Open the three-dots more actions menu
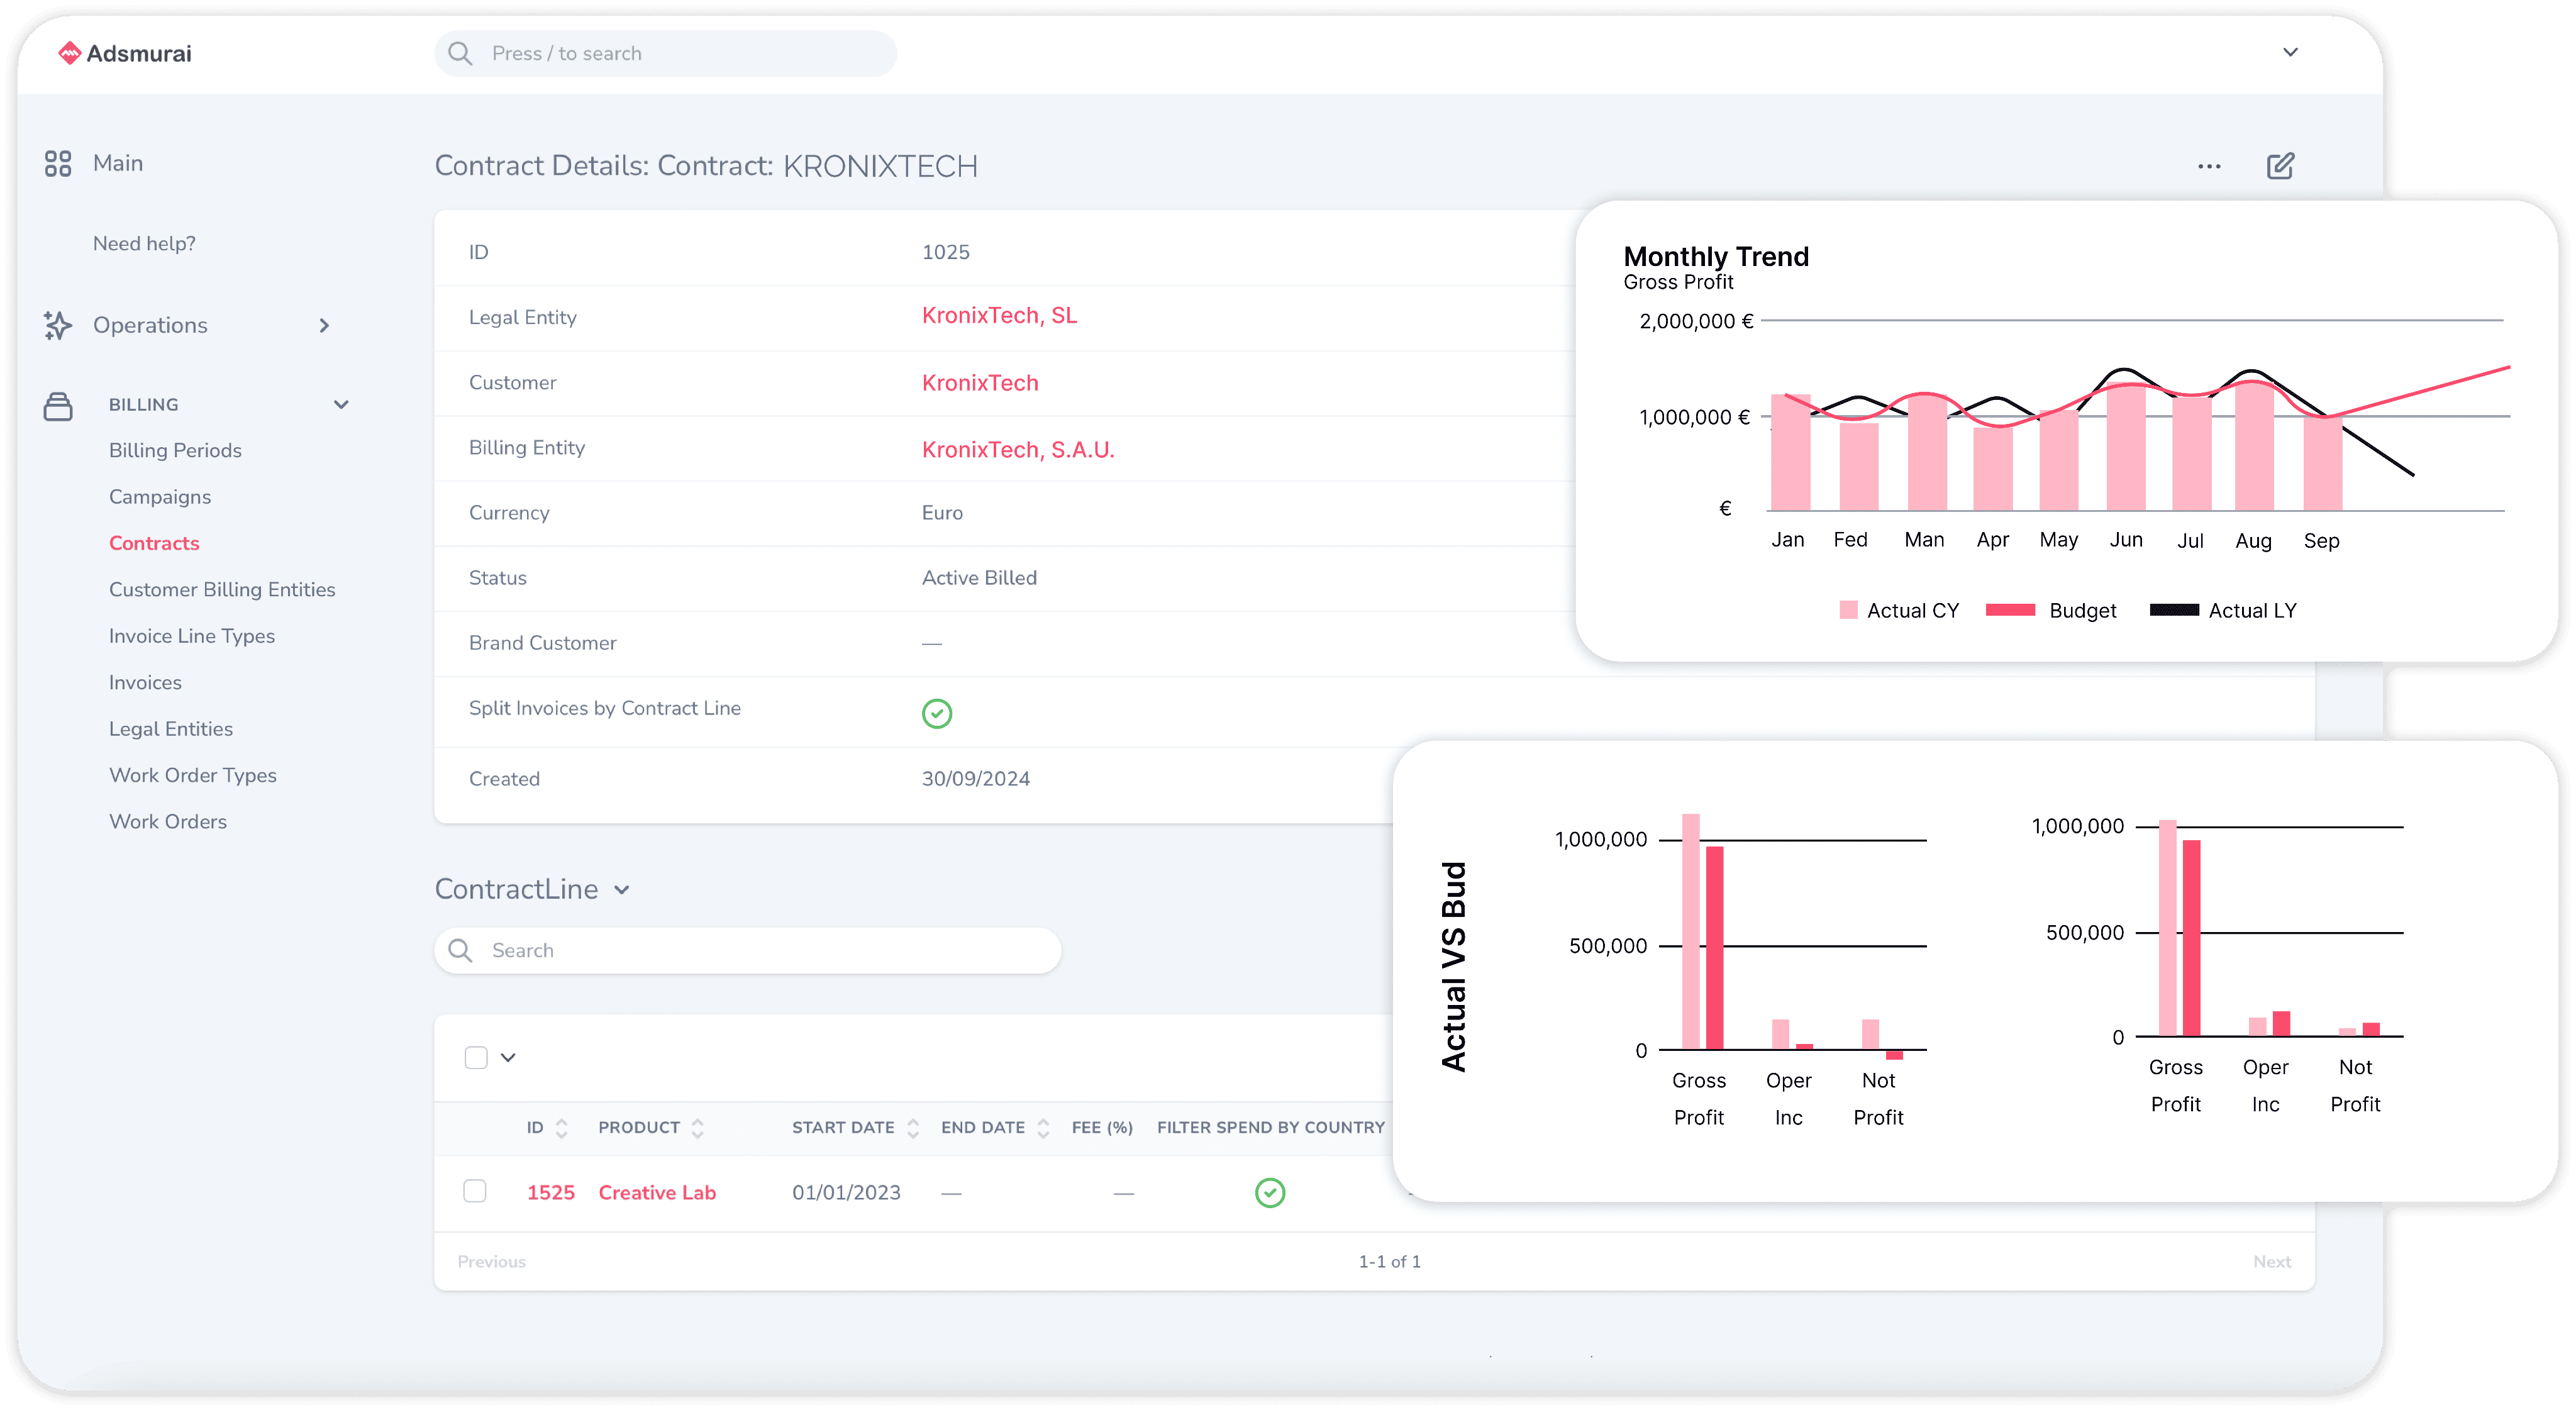This screenshot has width=2576, height=1410. (x=2209, y=167)
